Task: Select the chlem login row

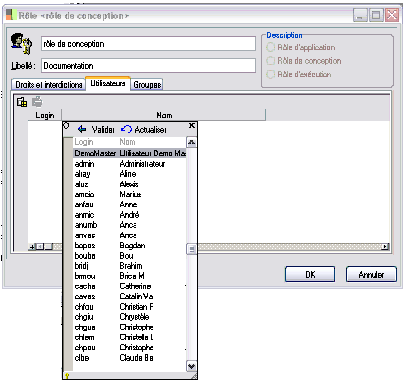Action: [130, 337]
